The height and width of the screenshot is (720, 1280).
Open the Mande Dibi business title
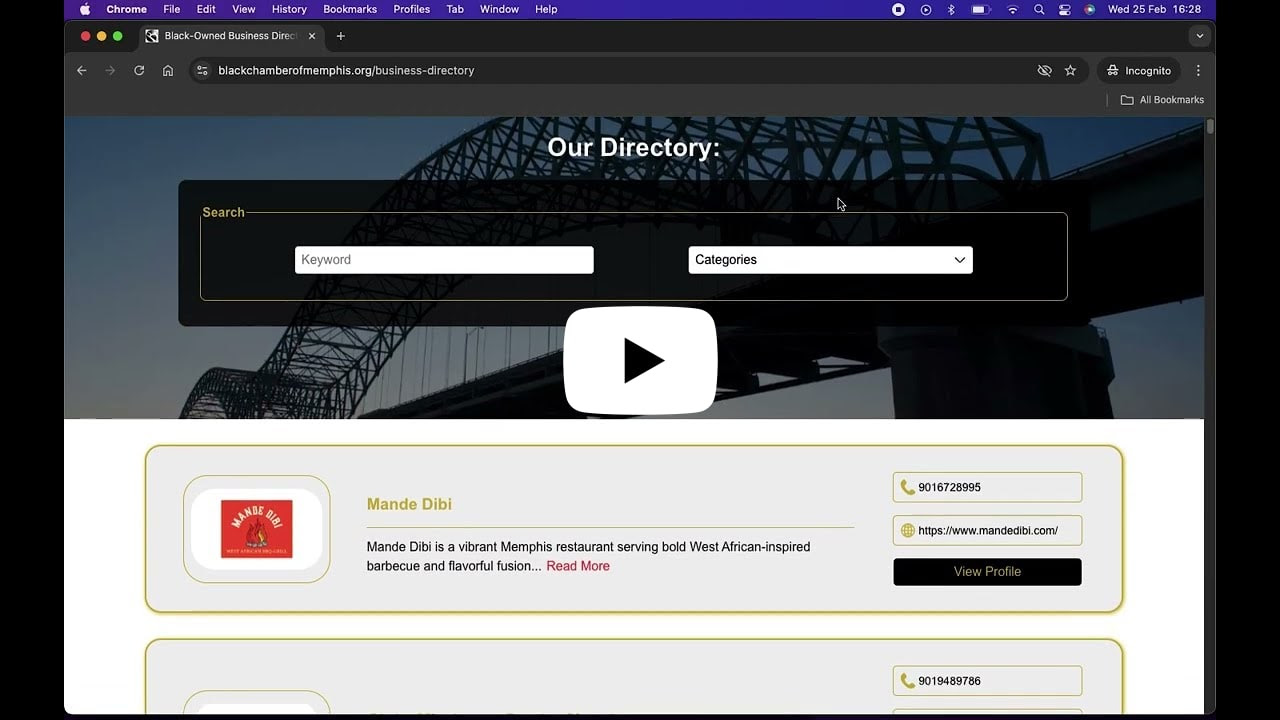(x=409, y=504)
